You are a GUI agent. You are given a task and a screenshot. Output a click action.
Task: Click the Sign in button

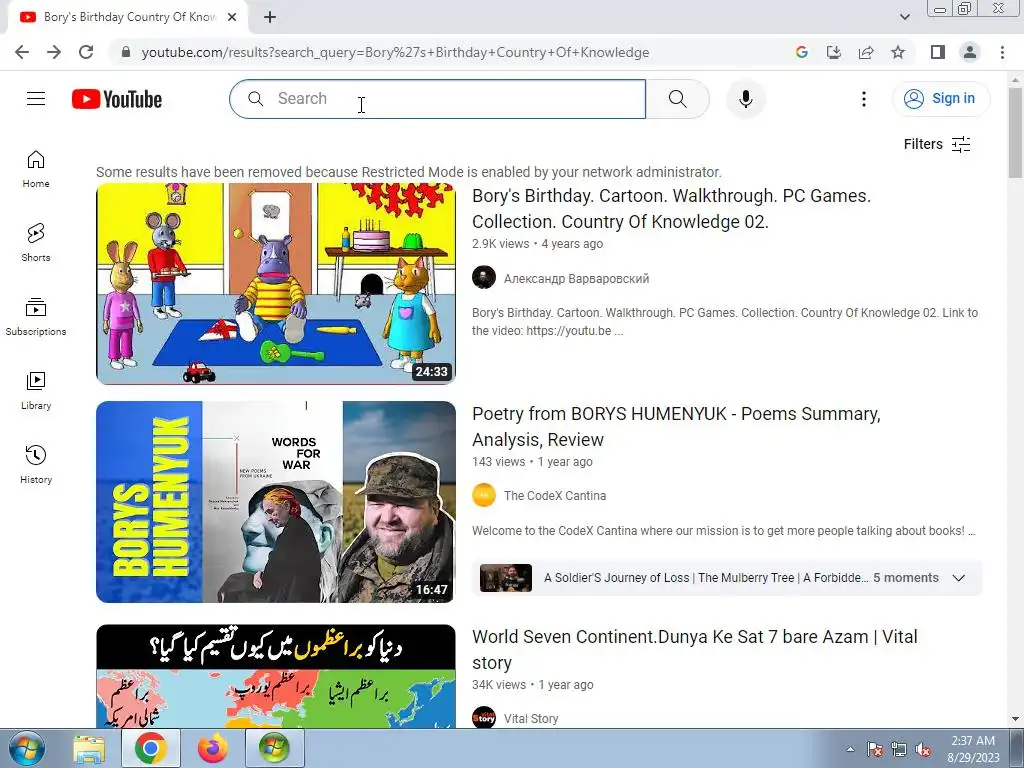coord(940,99)
